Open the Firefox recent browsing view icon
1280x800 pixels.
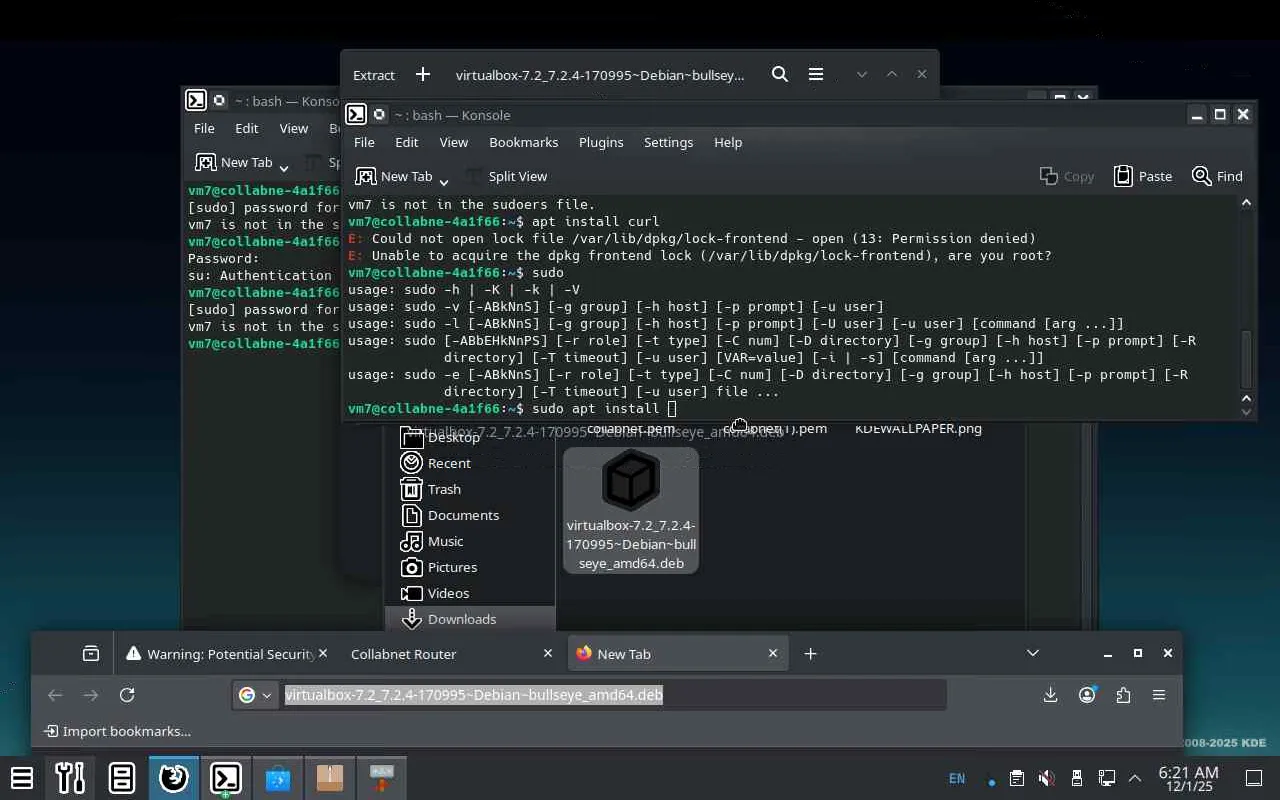coord(91,654)
